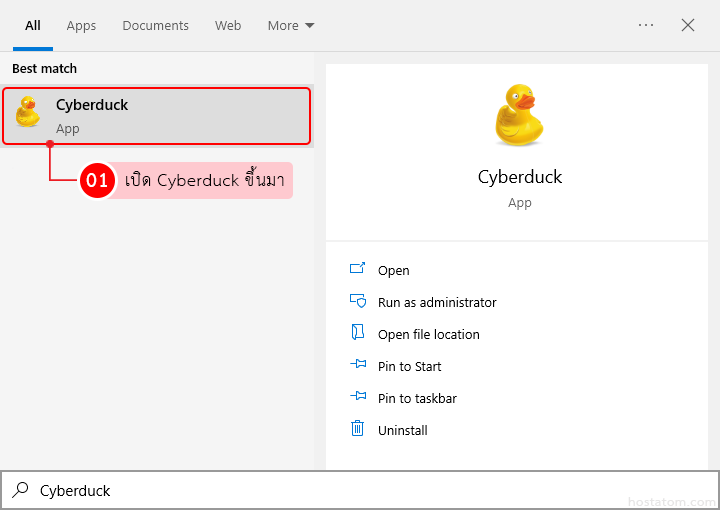Click the shield icon for Run as administrator
The height and width of the screenshot is (510, 720).
(x=358, y=301)
